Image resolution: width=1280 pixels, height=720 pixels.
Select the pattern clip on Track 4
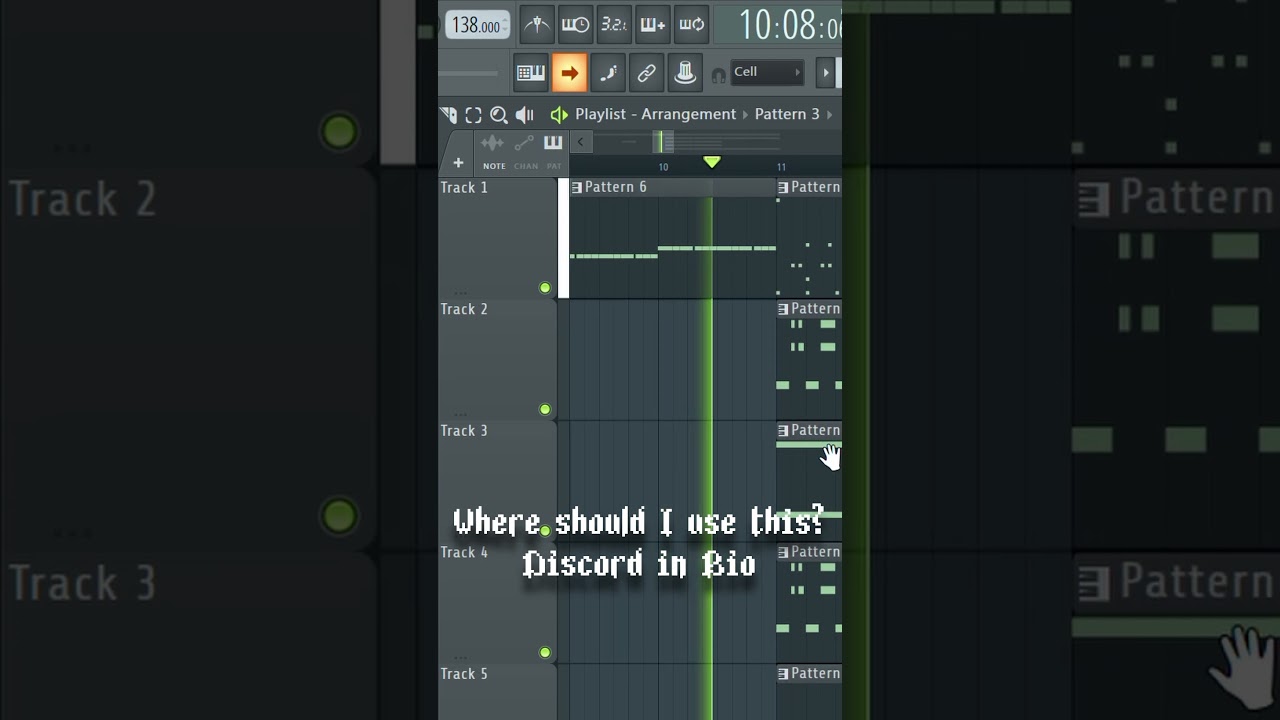(x=809, y=603)
